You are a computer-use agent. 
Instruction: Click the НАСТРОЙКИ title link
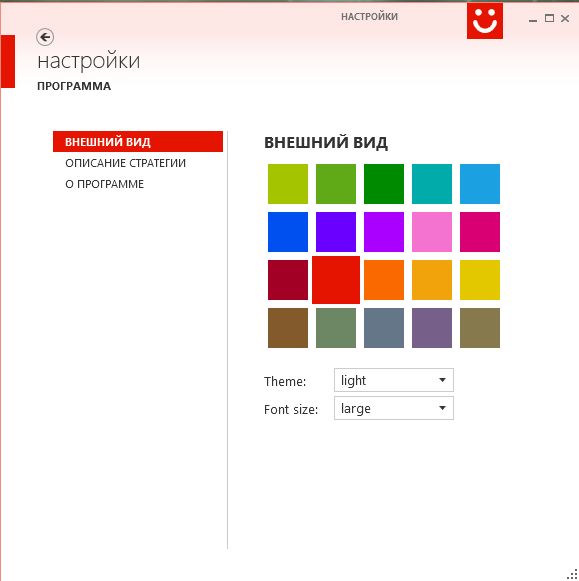369,17
